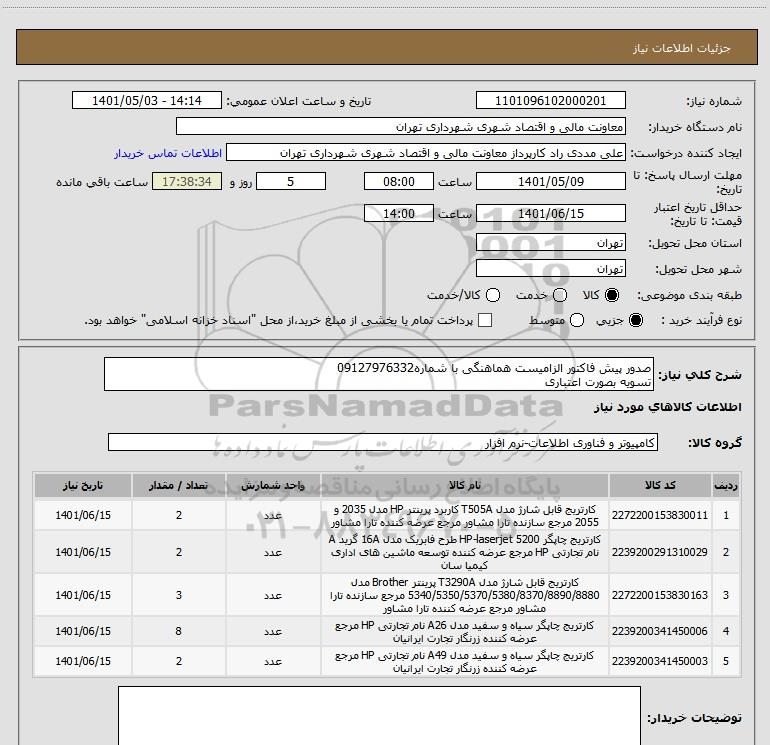Click the general need description text box
Image resolution: width=770 pixels, height=745 pixels.
click(379, 374)
